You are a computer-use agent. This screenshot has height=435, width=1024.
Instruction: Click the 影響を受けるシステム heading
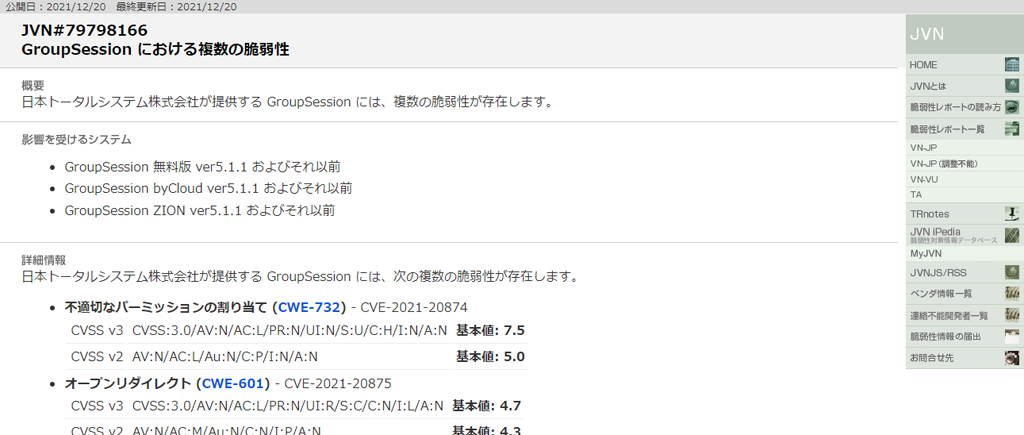click(76, 140)
